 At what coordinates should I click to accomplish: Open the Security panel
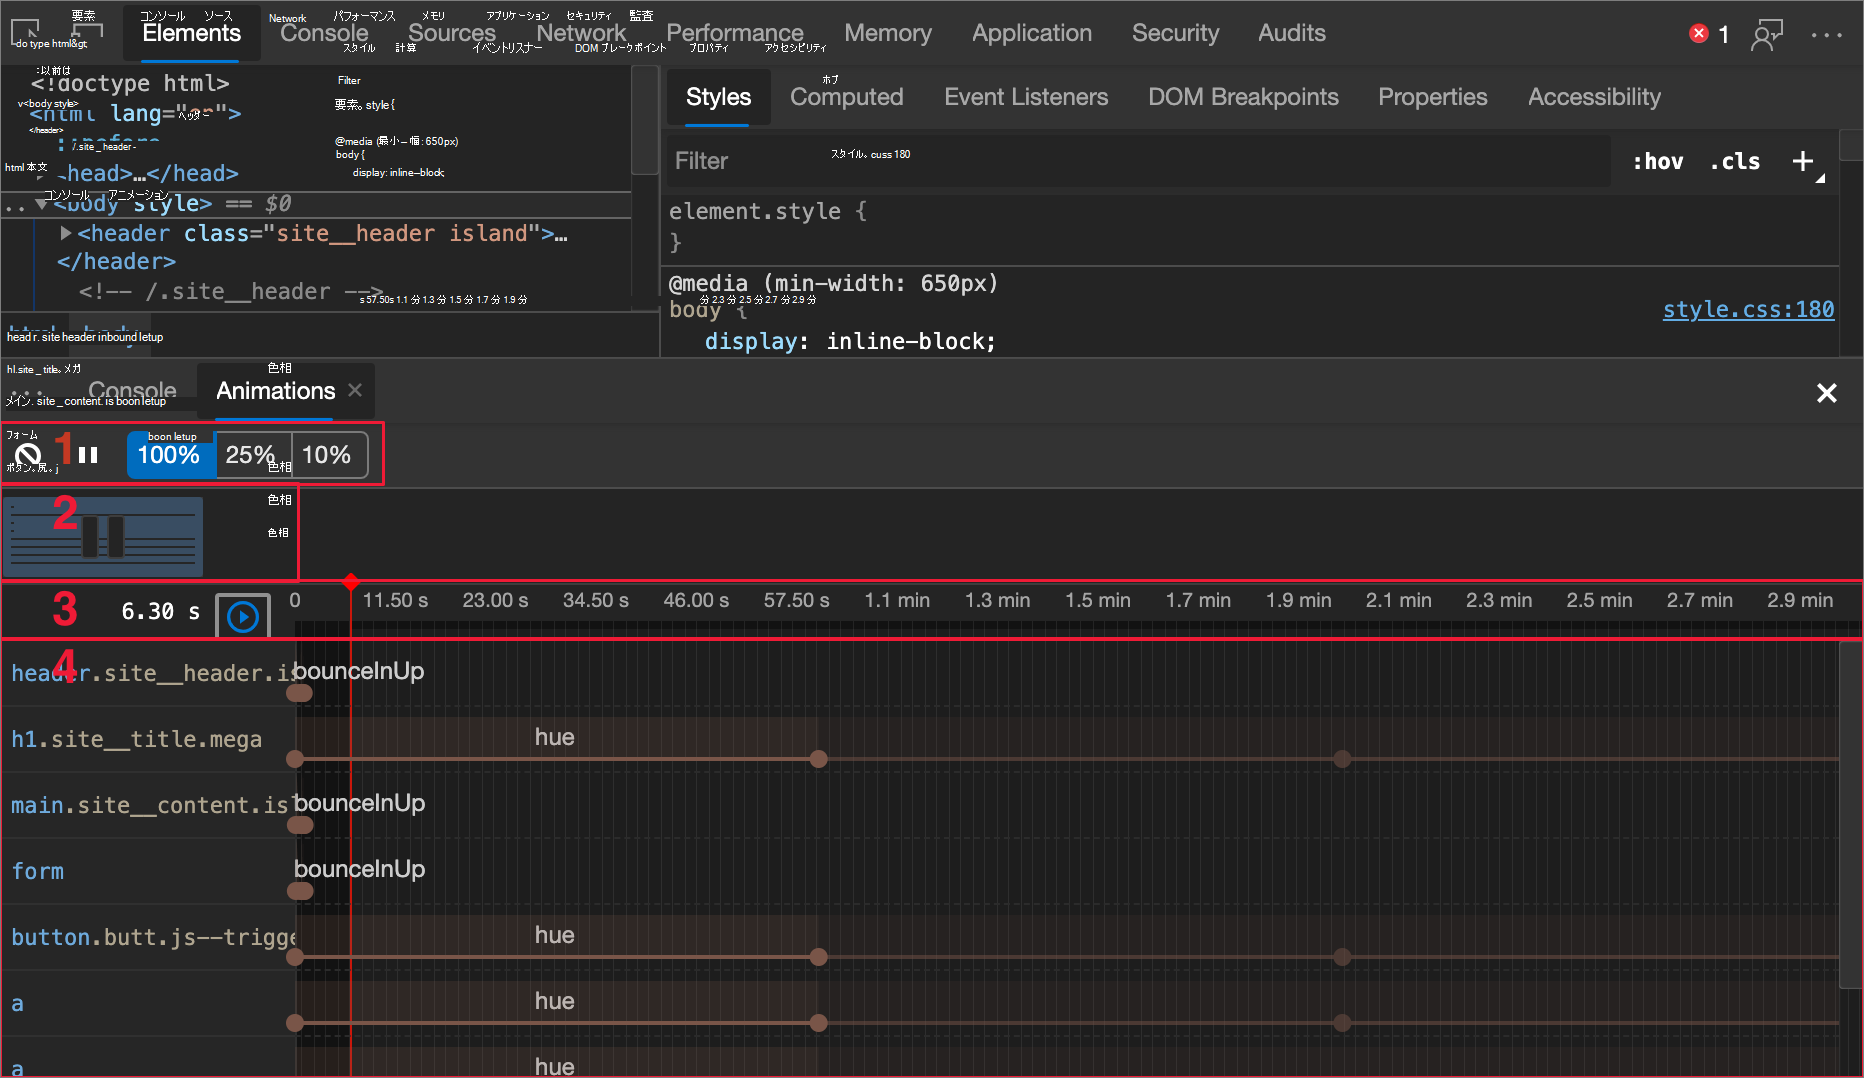(x=1175, y=33)
